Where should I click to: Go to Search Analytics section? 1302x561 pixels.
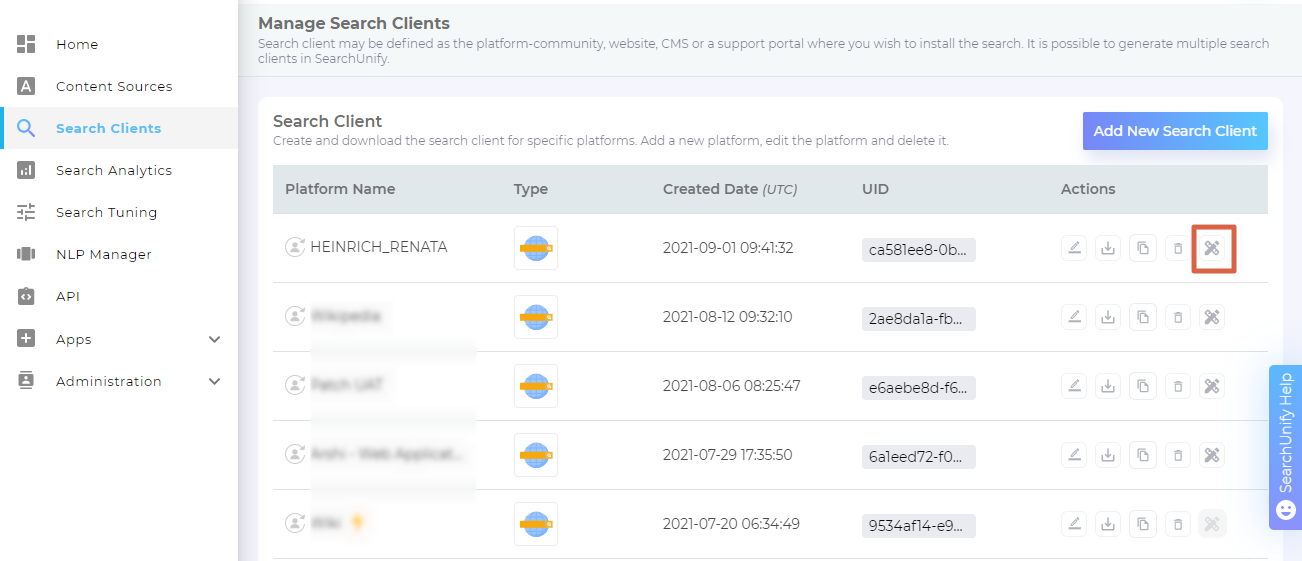tap(113, 171)
